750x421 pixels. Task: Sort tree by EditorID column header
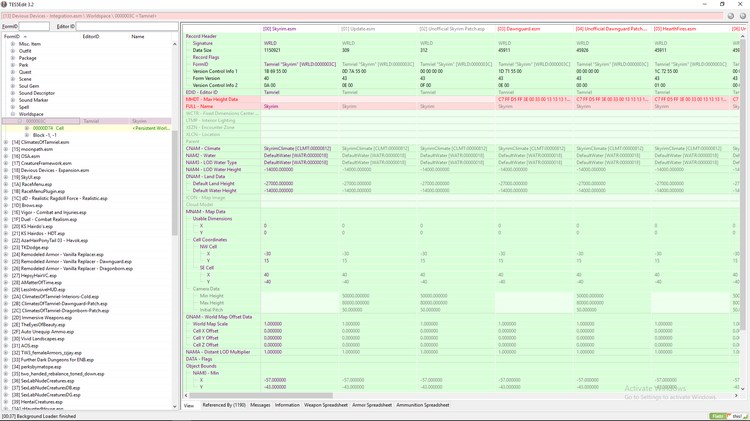coord(105,36)
